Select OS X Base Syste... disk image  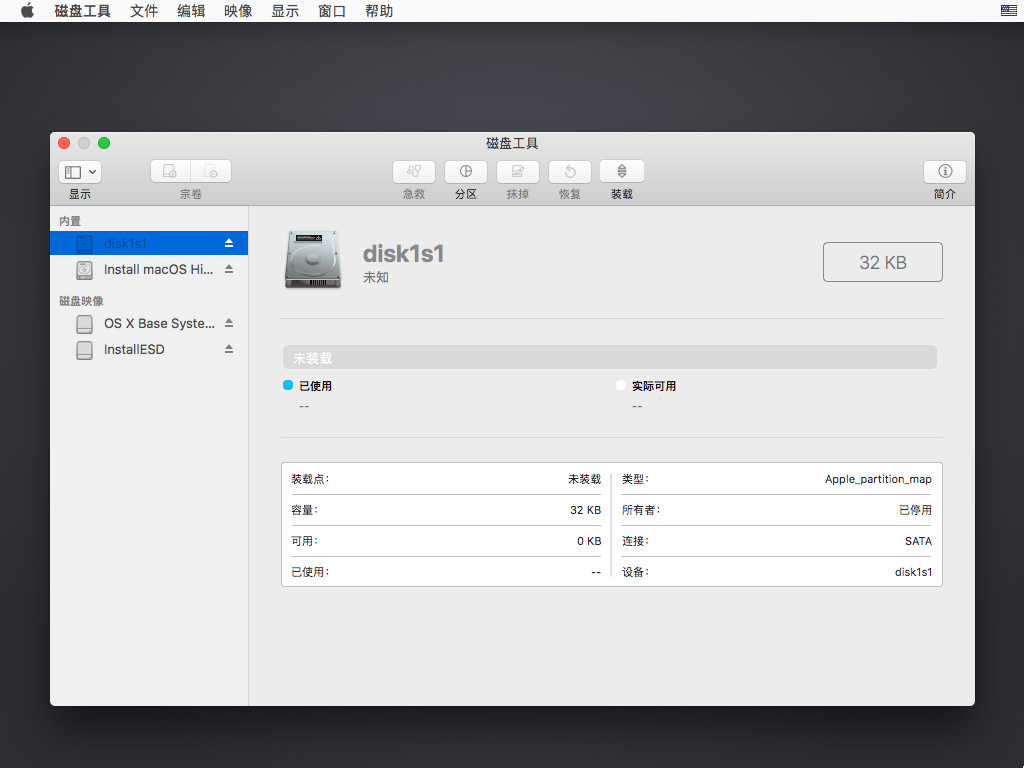coord(149,323)
